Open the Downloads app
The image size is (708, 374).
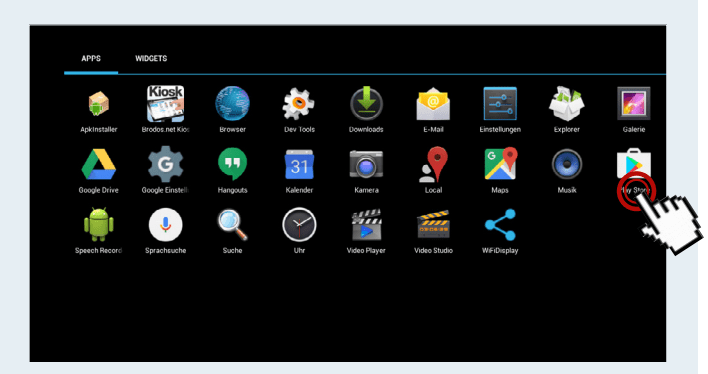pos(366,103)
